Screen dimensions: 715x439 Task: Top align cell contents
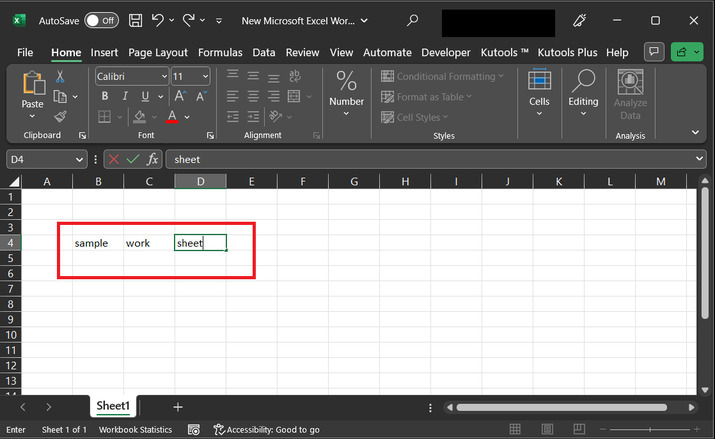click(233, 74)
